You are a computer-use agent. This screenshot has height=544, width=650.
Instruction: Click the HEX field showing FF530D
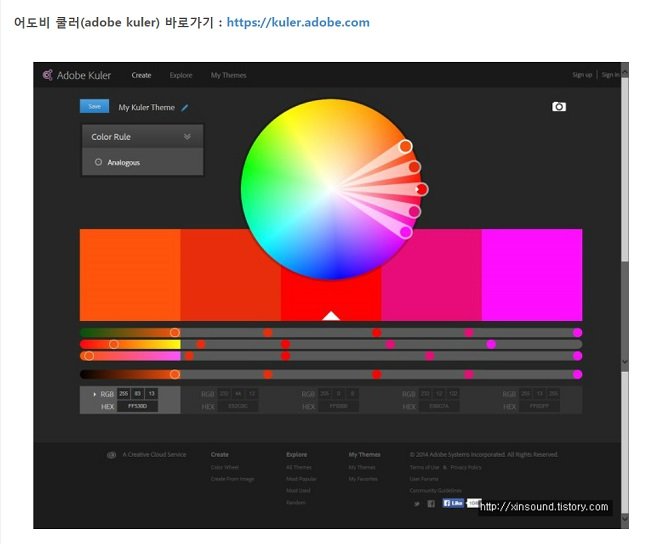coord(138,406)
